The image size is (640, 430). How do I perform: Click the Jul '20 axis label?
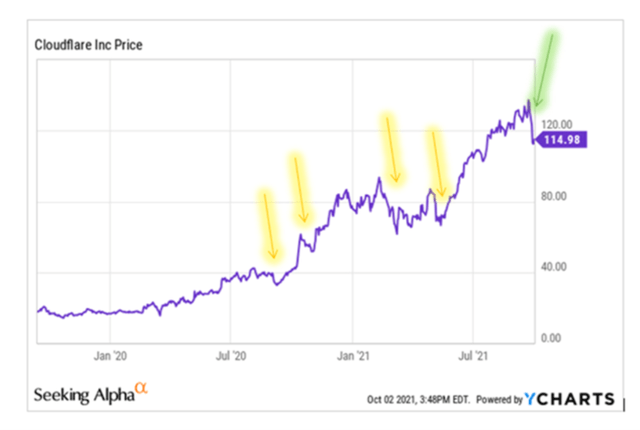tap(231, 356)
